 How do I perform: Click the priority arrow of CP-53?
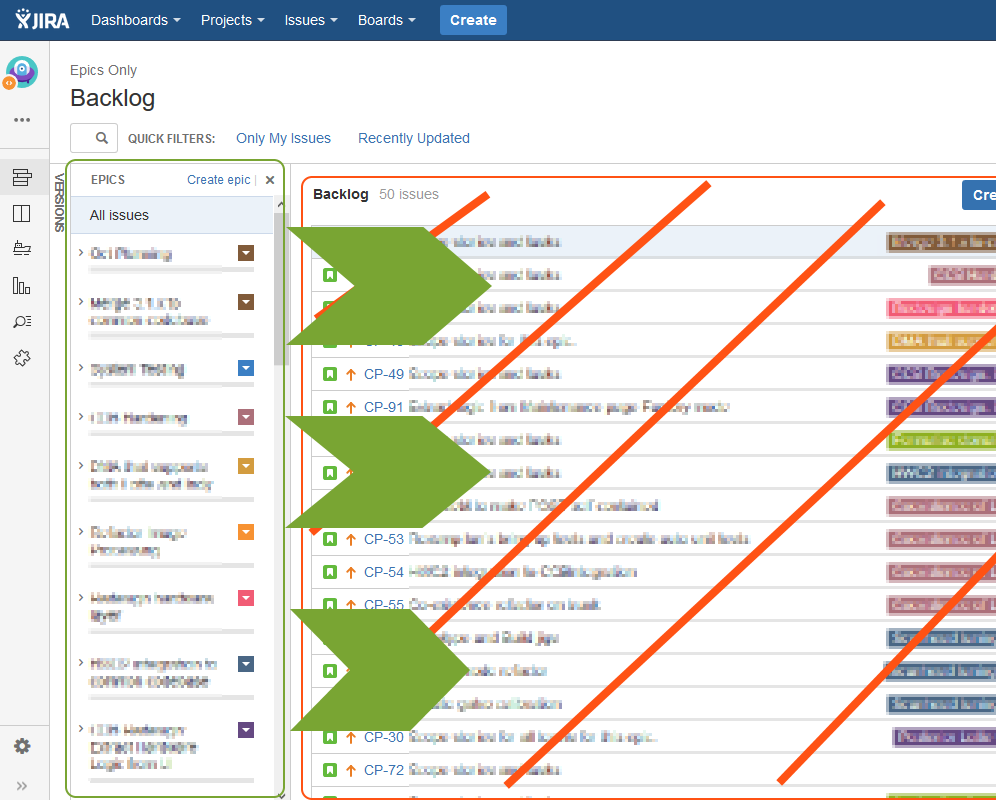[x=351, y=539]
